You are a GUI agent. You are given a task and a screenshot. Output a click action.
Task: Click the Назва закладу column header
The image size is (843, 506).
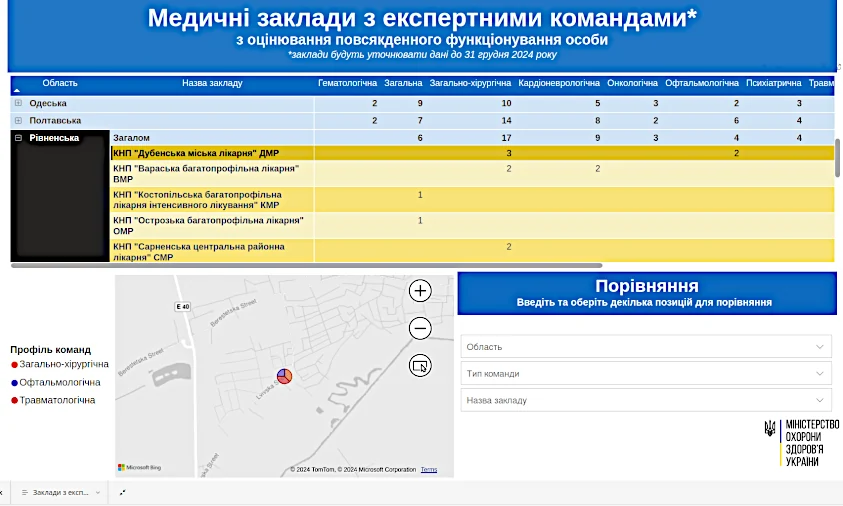(x=212, y=83)
